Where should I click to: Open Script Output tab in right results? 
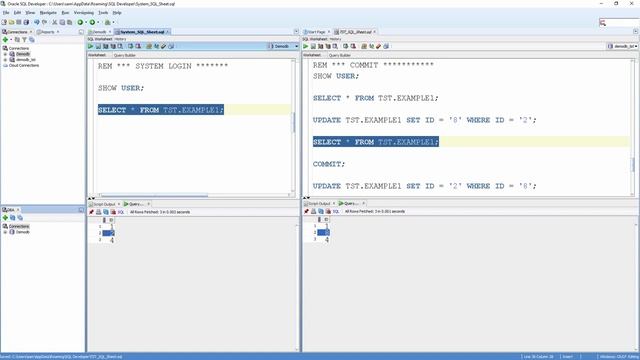pyautogui.click(x=319, y=203)
